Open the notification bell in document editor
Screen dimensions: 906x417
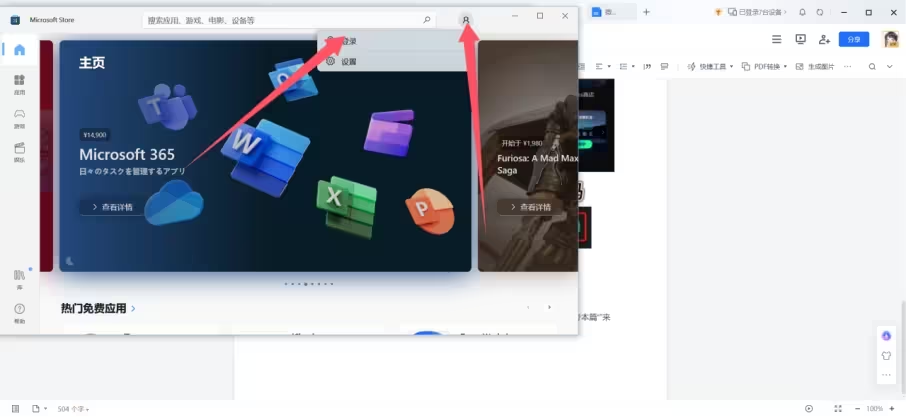pos(802,12)
